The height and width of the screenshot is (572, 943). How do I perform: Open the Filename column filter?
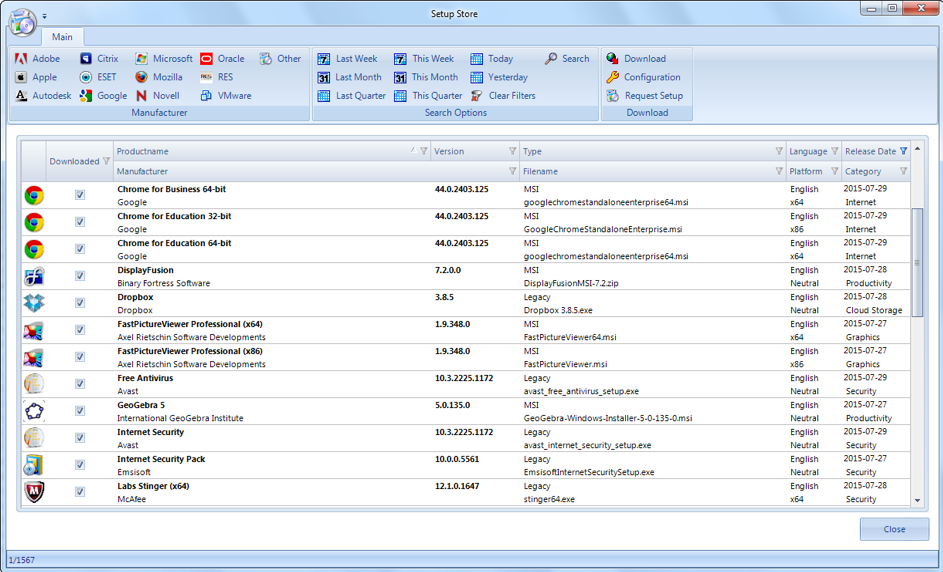(779, 171)
